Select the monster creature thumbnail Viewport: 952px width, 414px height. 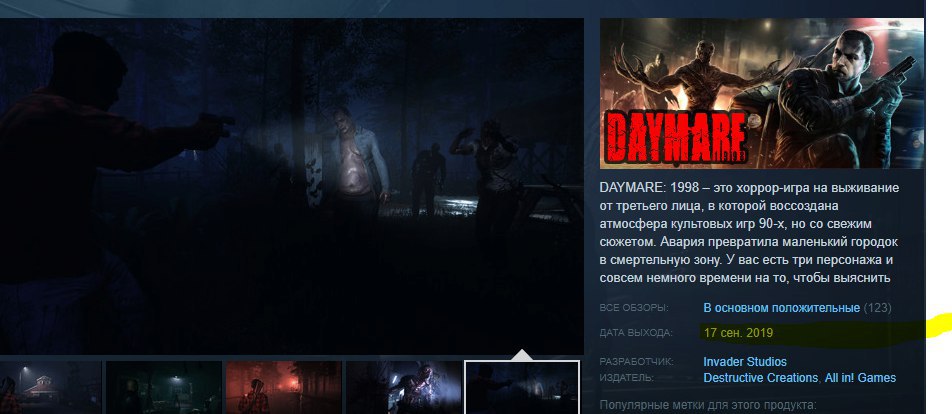coord(404,388)
